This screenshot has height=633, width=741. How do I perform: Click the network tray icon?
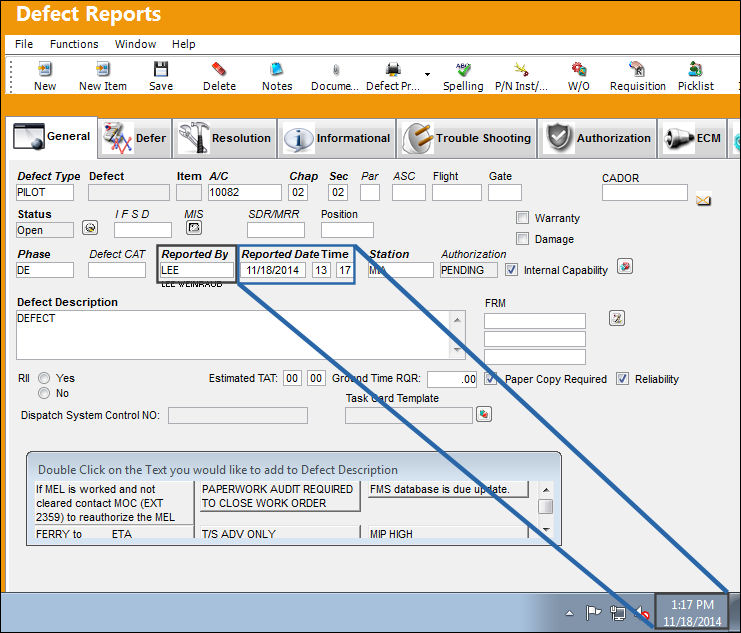[x=618, y=613]
